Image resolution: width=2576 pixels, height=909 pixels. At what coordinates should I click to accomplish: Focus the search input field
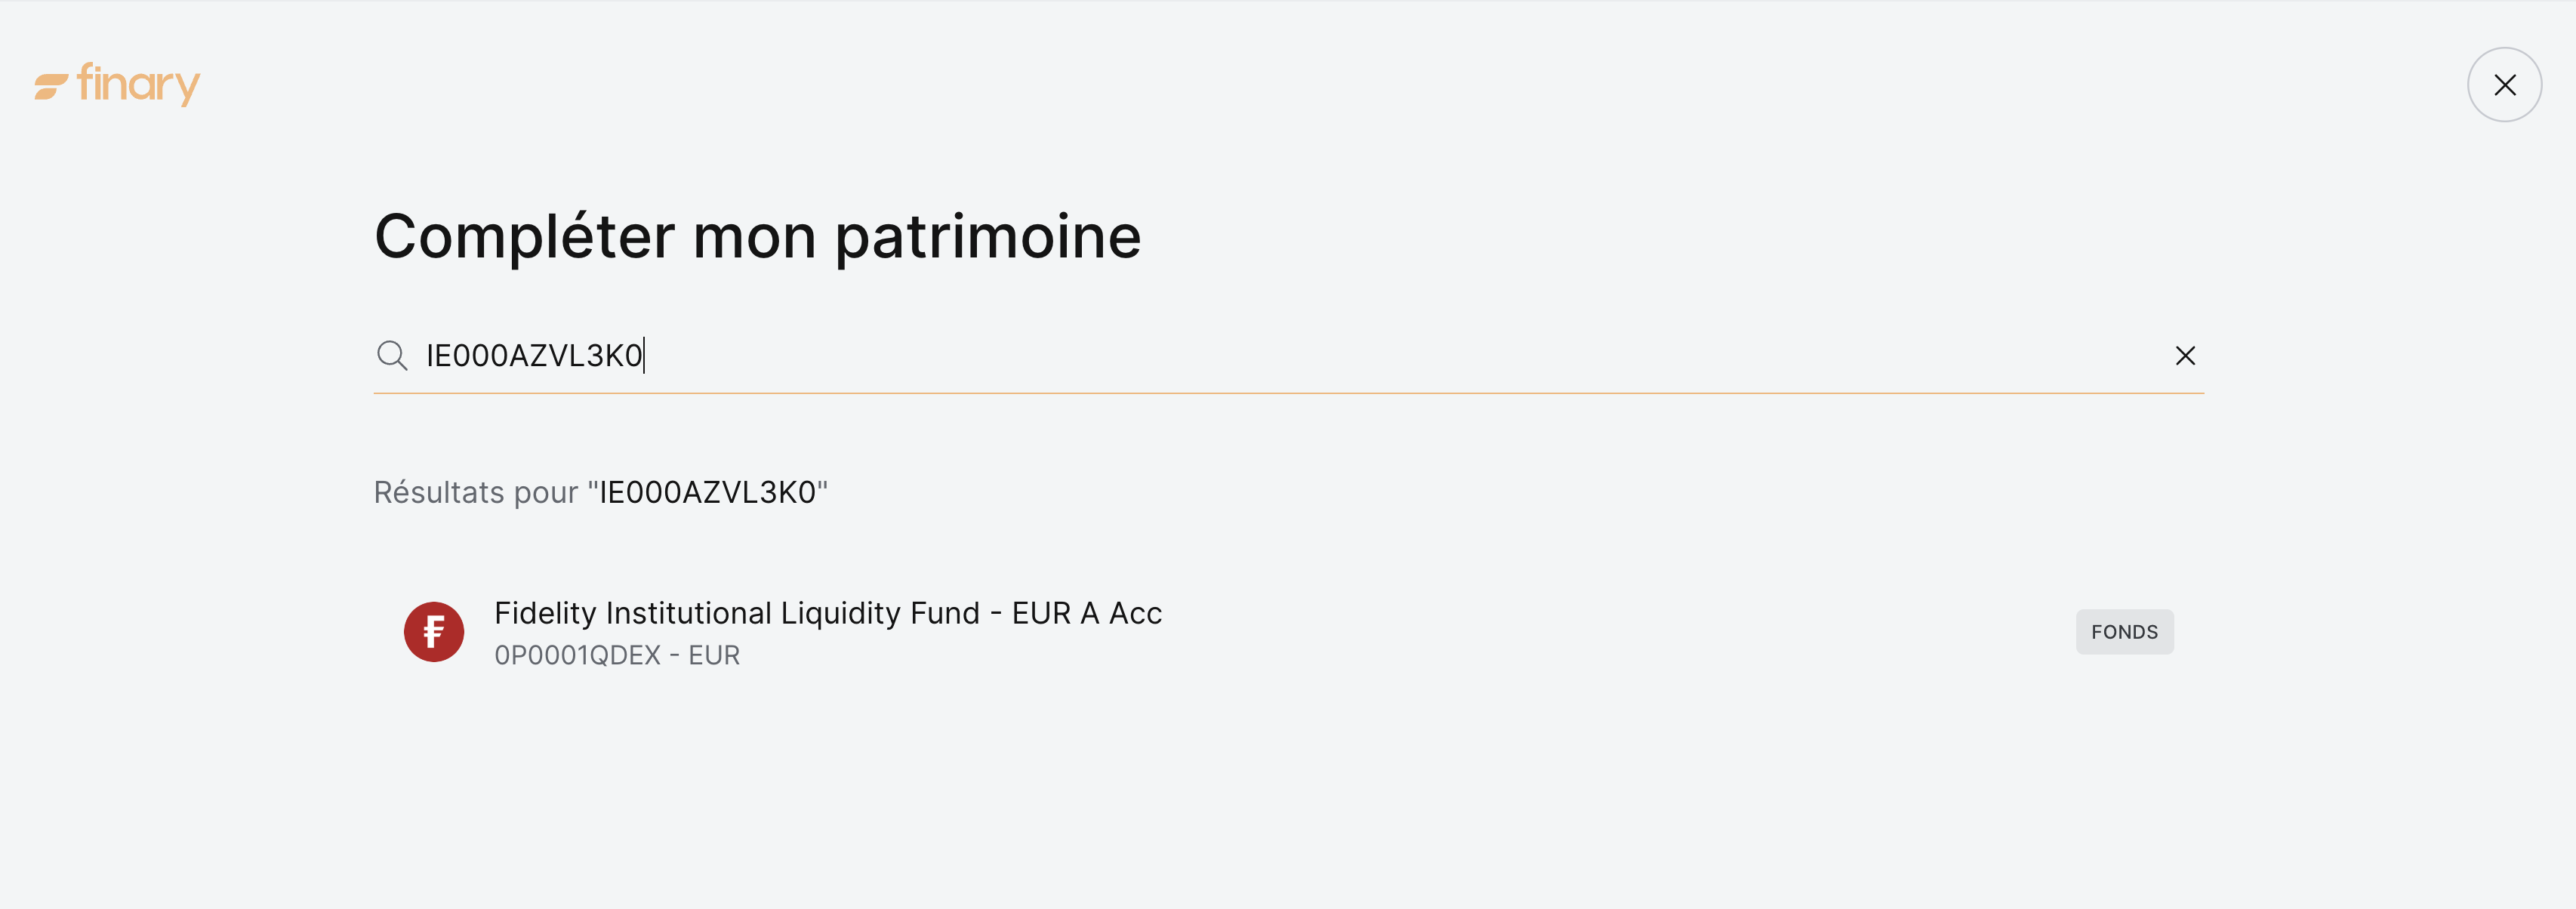click(1300, 356)
